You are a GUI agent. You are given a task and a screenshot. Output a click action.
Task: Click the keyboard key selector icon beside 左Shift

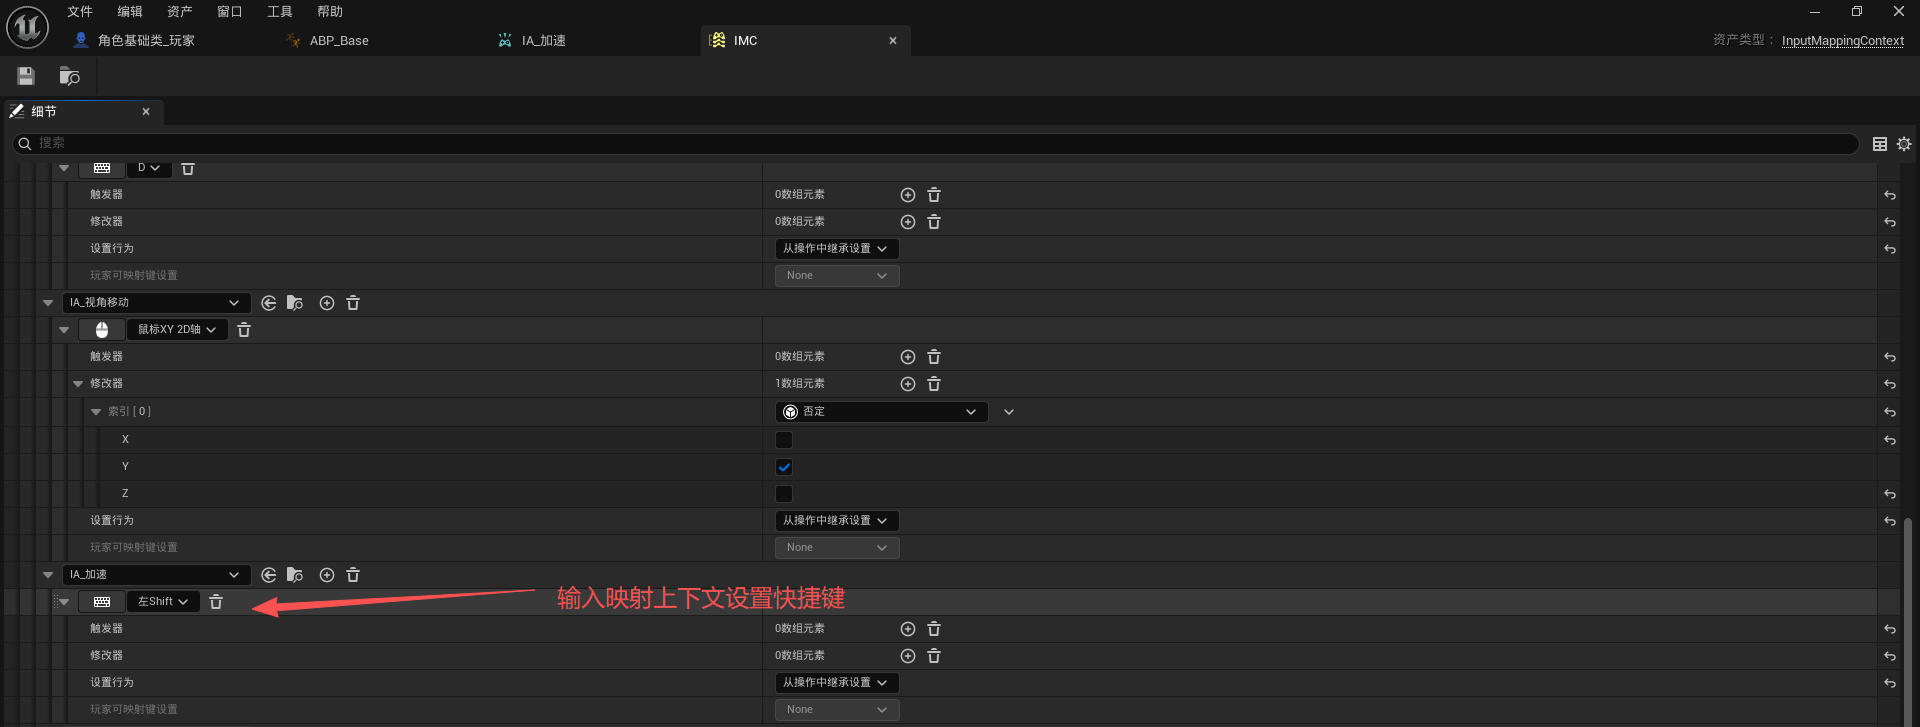102,602
